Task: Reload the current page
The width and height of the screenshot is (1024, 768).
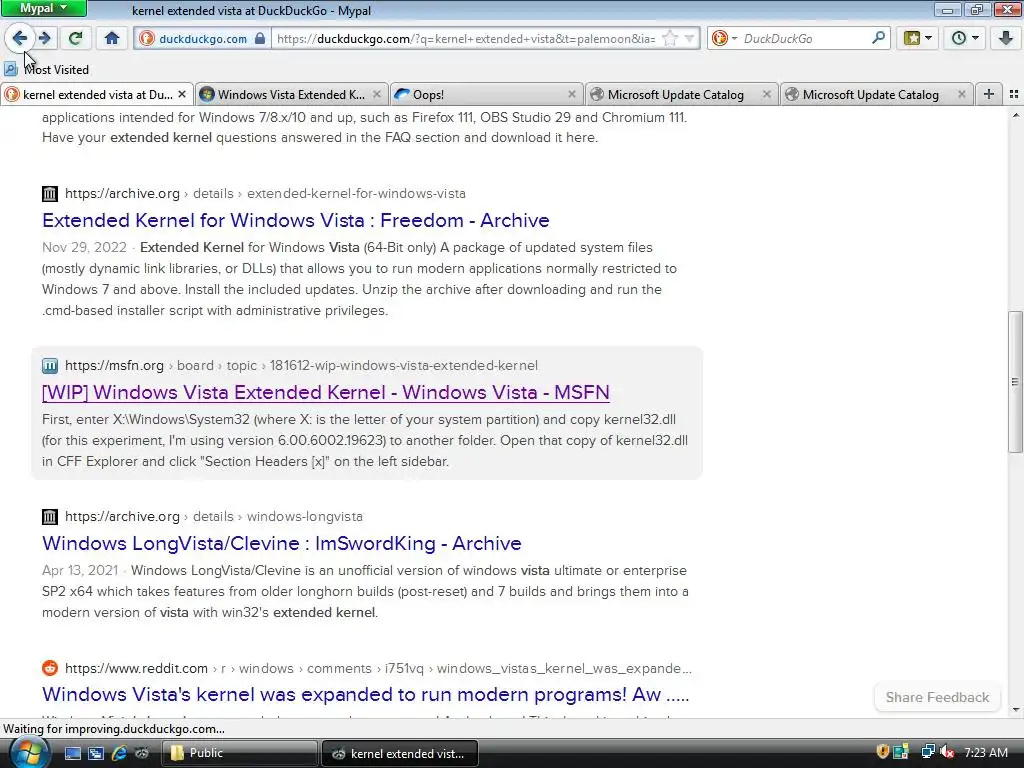Action: click(75, 38)
